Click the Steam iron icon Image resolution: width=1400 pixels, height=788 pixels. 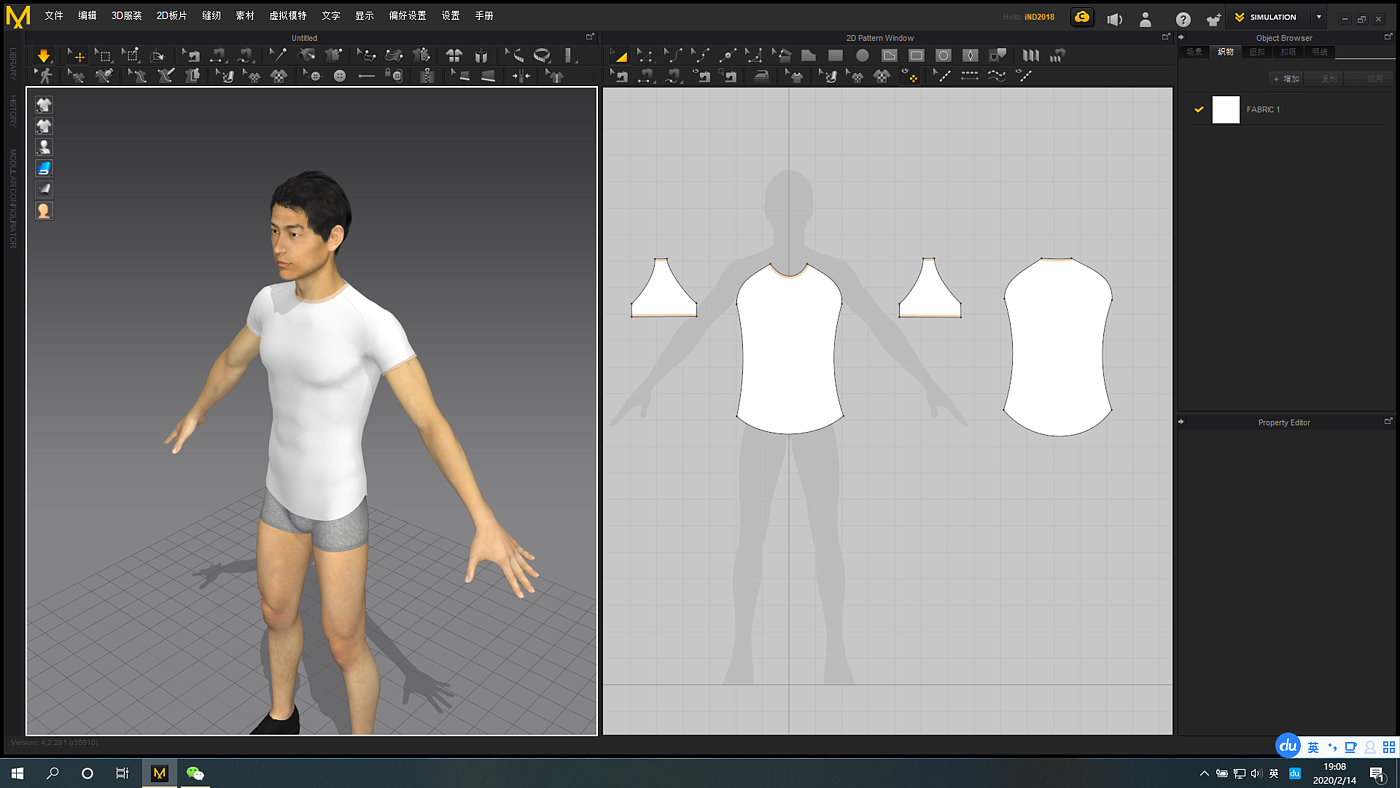coord(762,76)
